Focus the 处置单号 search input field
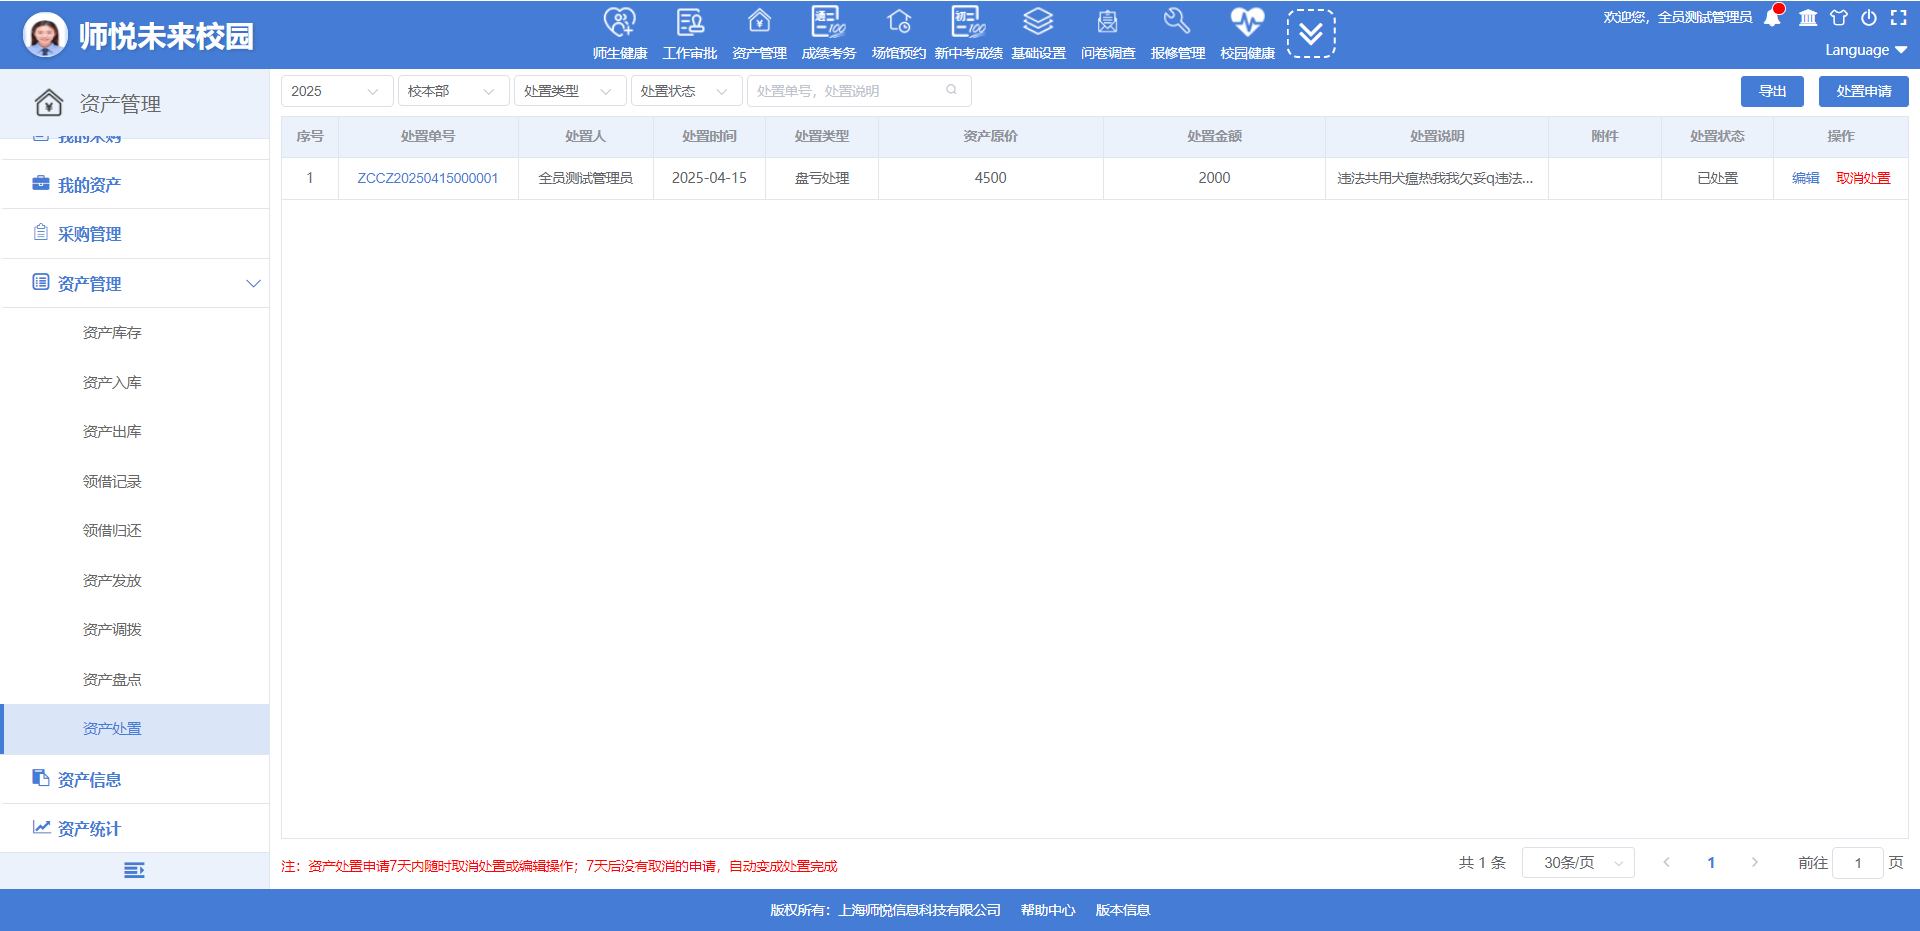The height and width of the screenshot is (931, 1920). tap(859, 91)
